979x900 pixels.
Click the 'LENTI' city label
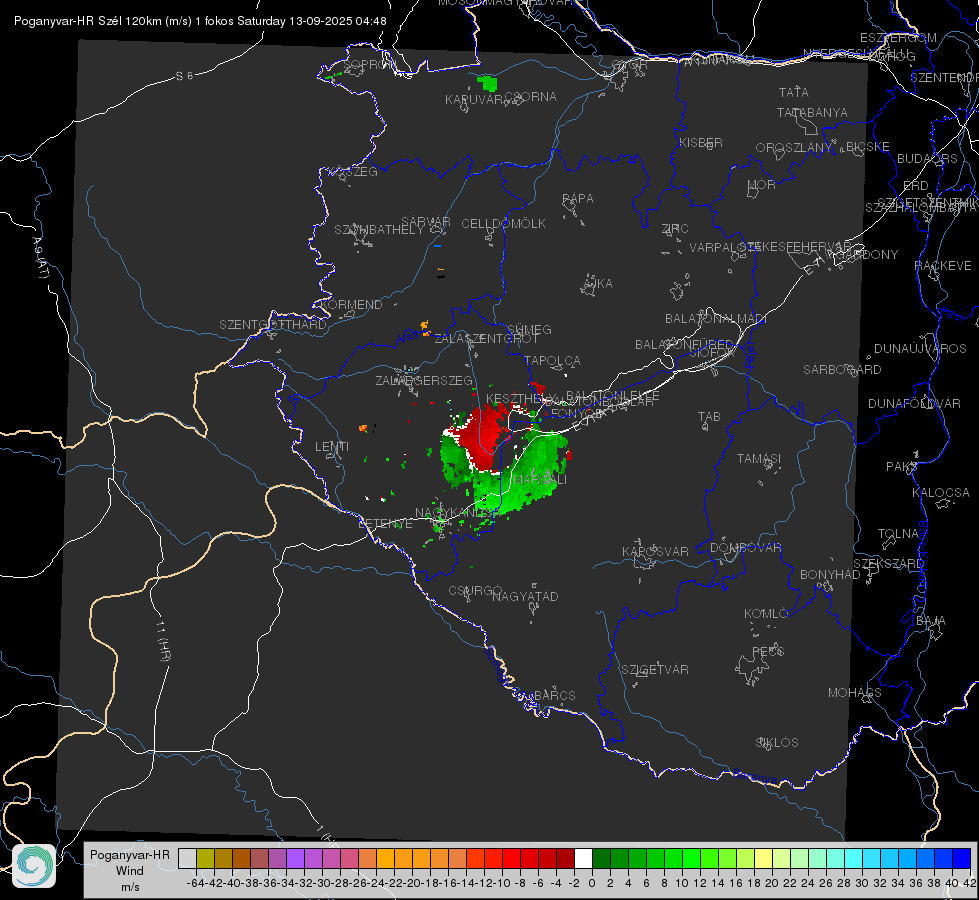point(332,447)
